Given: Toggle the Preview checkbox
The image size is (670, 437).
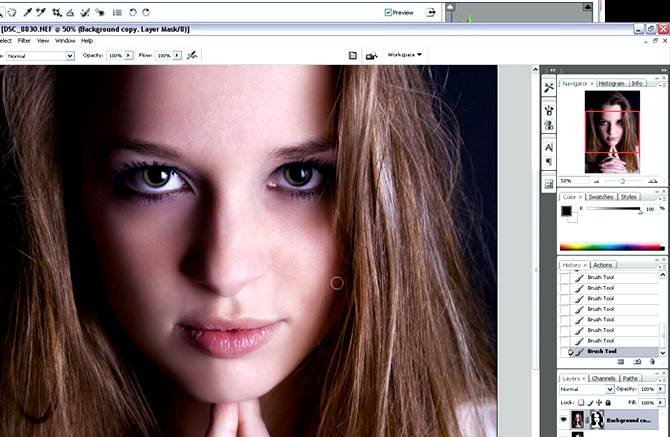Looking at the screenshot, I should (389, 13).
